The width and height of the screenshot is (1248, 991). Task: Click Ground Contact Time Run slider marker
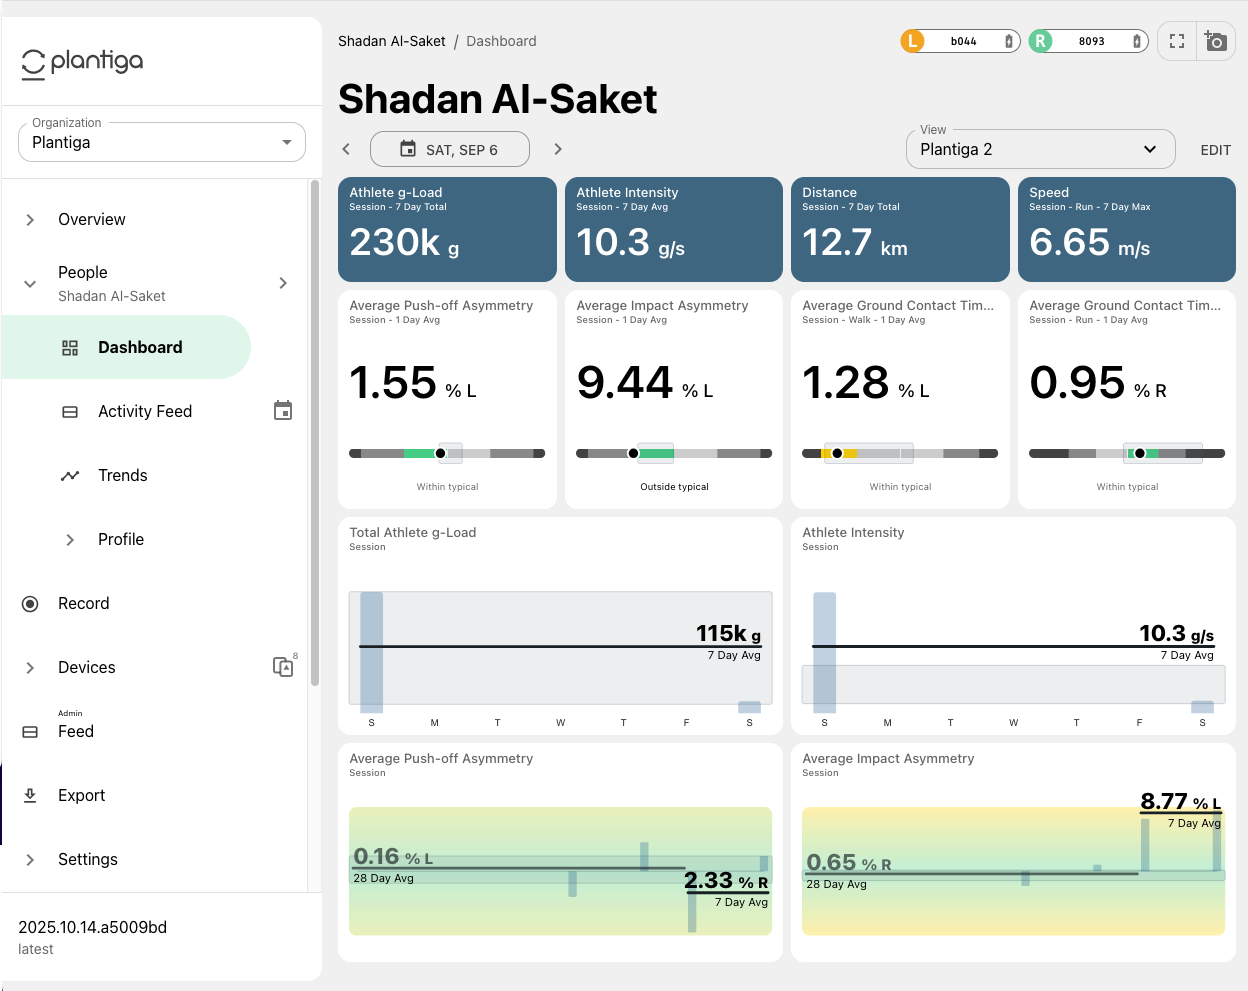1139,453
